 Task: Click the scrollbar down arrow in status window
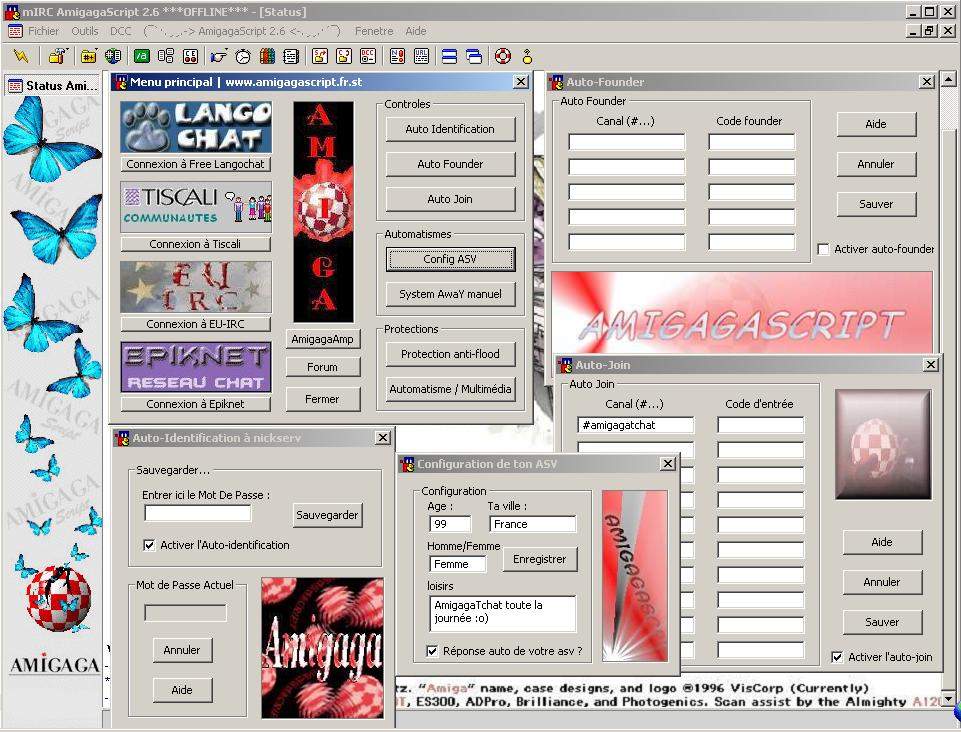(x=948, y=698)
